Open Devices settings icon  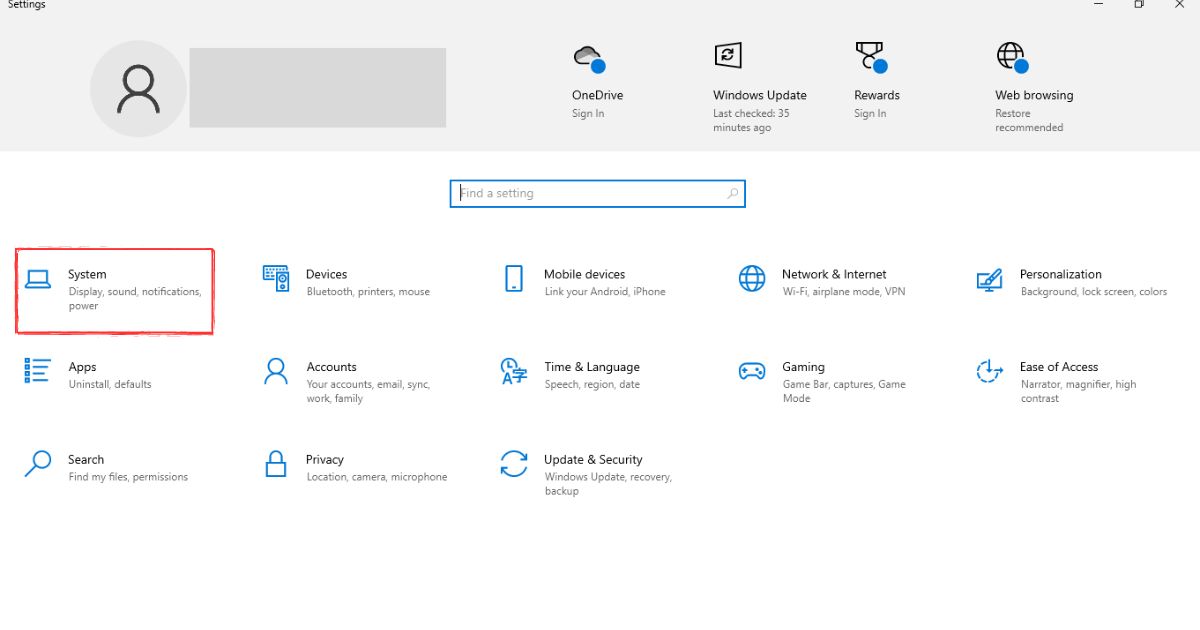pyautogui.click(x=276, y=279)
